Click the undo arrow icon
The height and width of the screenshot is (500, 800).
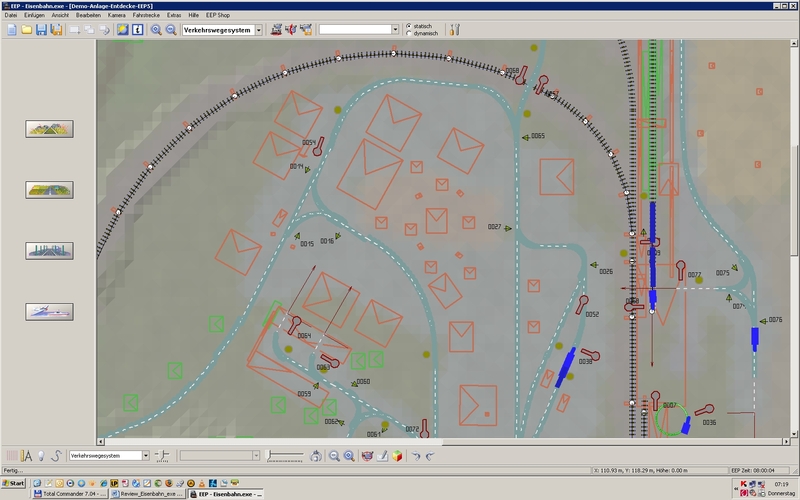[x=416, y=456]
